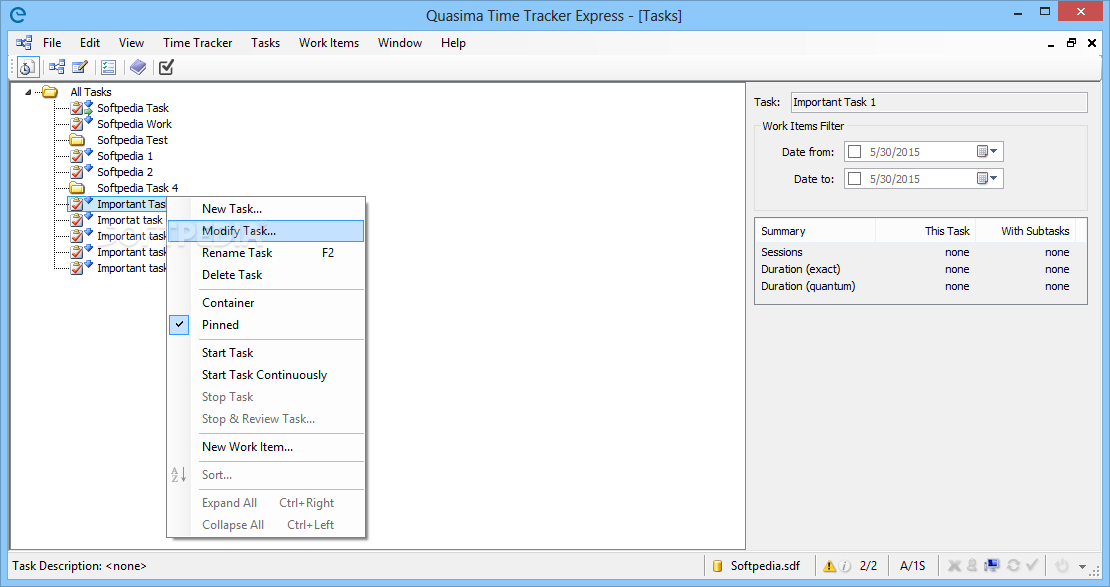Click the Work Items pencil toolbar icon
This screenshot has height=587, width=1110.
(x=80, y=67)
